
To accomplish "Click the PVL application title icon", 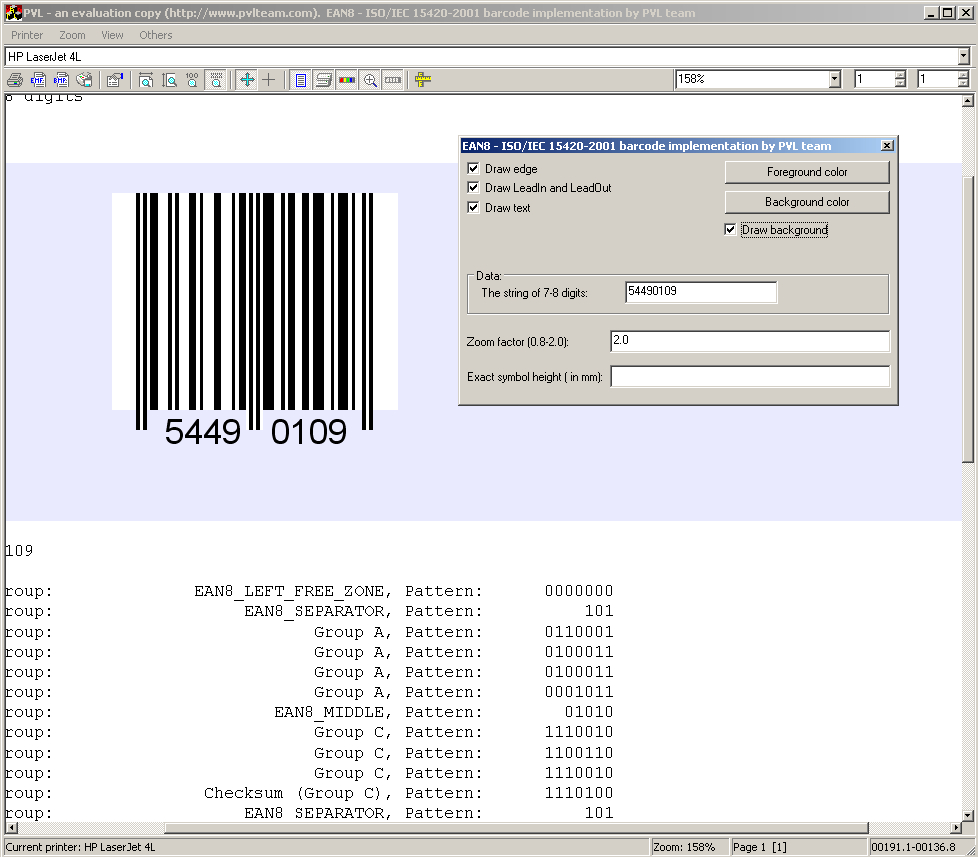I will [12, 12].
